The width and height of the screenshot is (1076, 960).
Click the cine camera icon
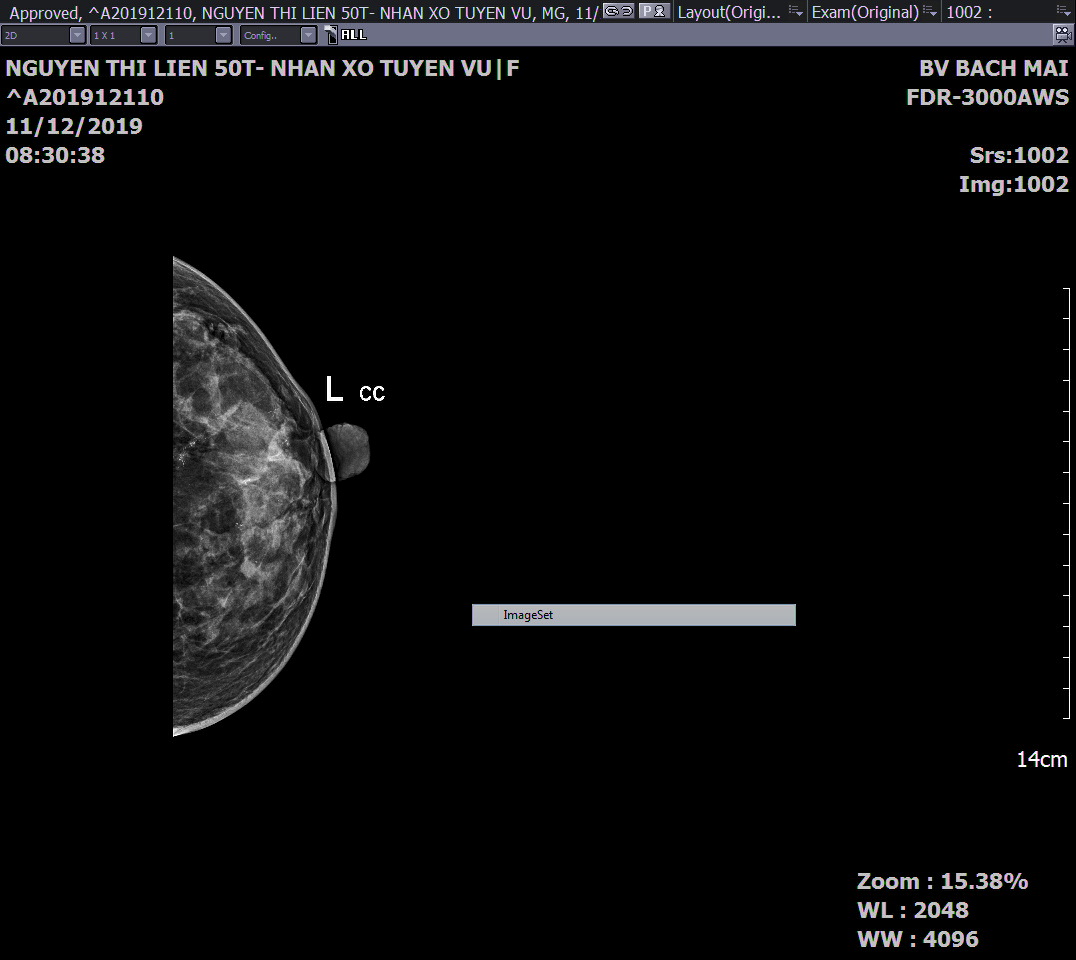(x=1062, y=34)
